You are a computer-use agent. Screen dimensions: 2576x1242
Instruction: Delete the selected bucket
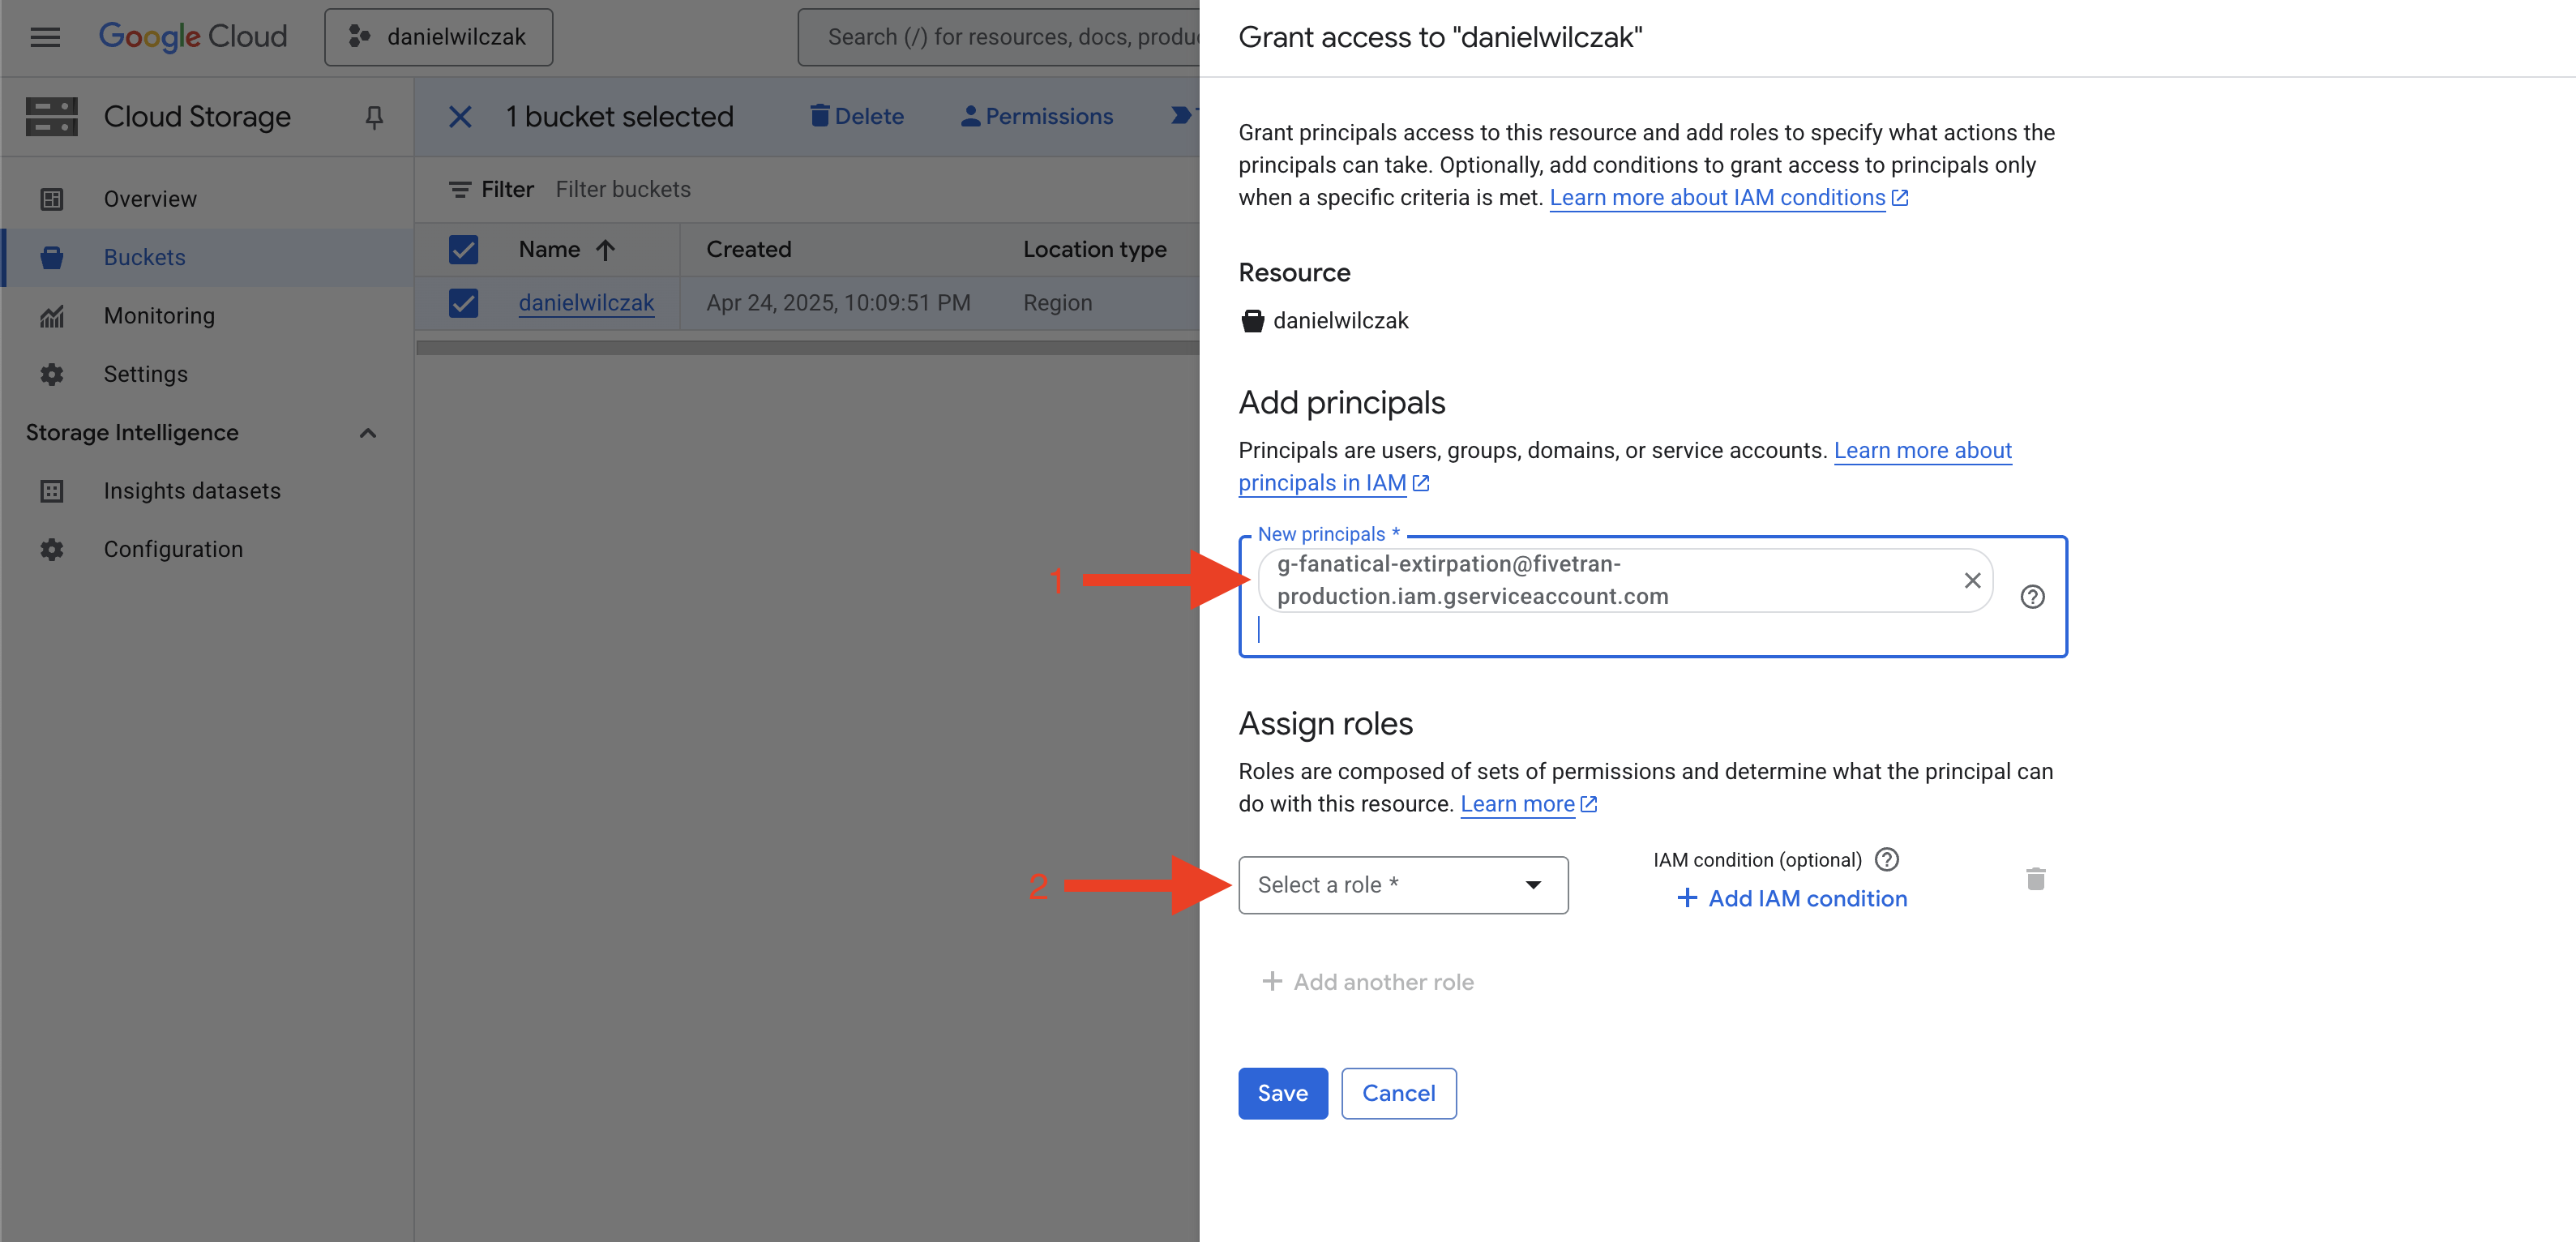pyautogui.click(x=856, y=116)
